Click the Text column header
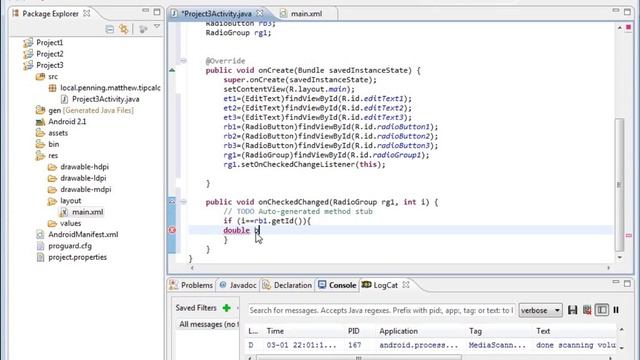Viewport: 640px width, 360px height. click(x=543, y=331)
